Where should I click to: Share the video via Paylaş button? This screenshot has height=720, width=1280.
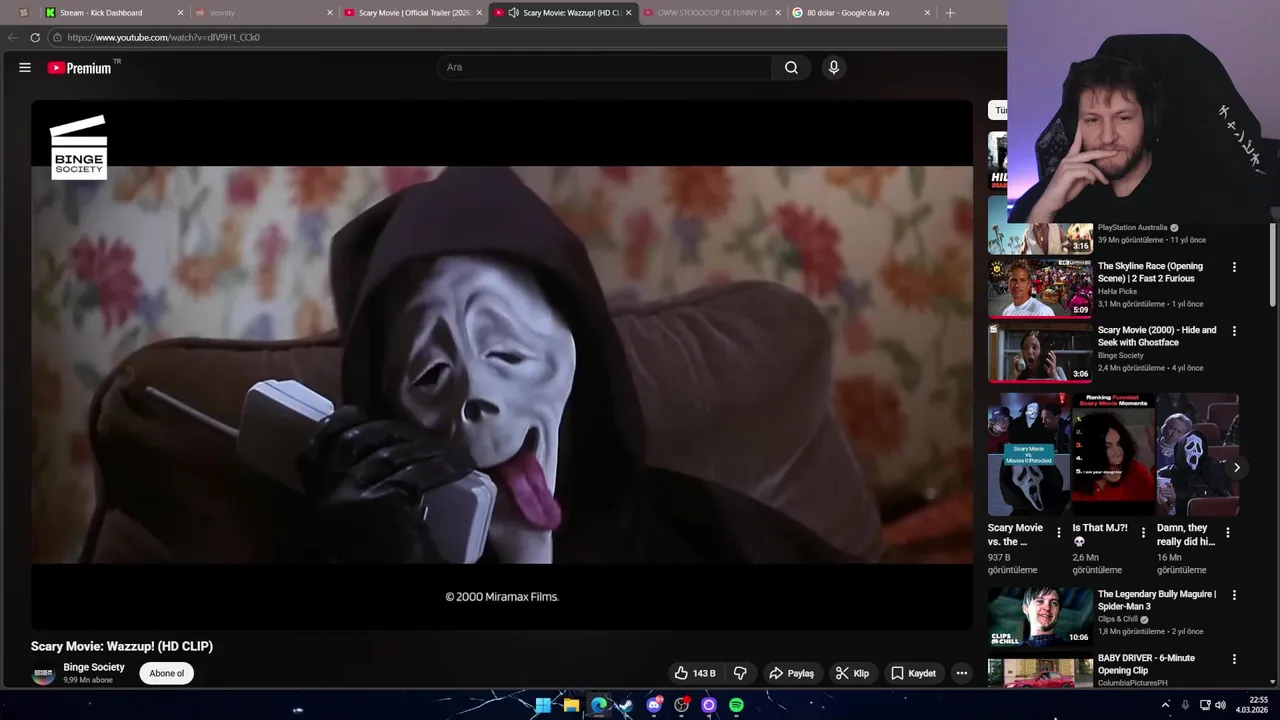point(791,673)
